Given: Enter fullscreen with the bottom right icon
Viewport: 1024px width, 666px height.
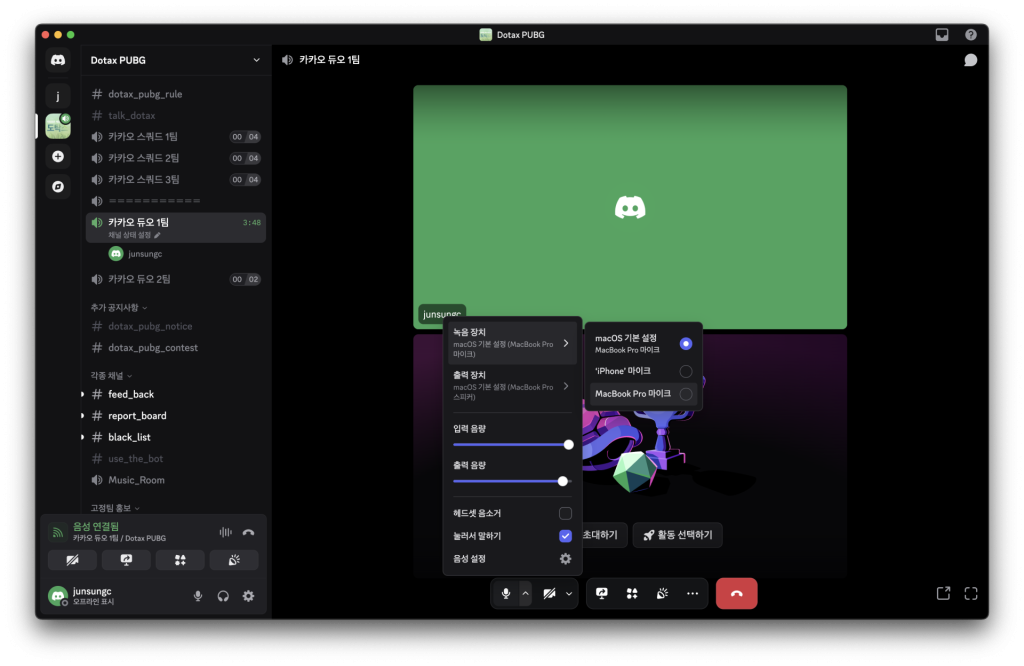Looking at the screenshot, I should point(970,593).
